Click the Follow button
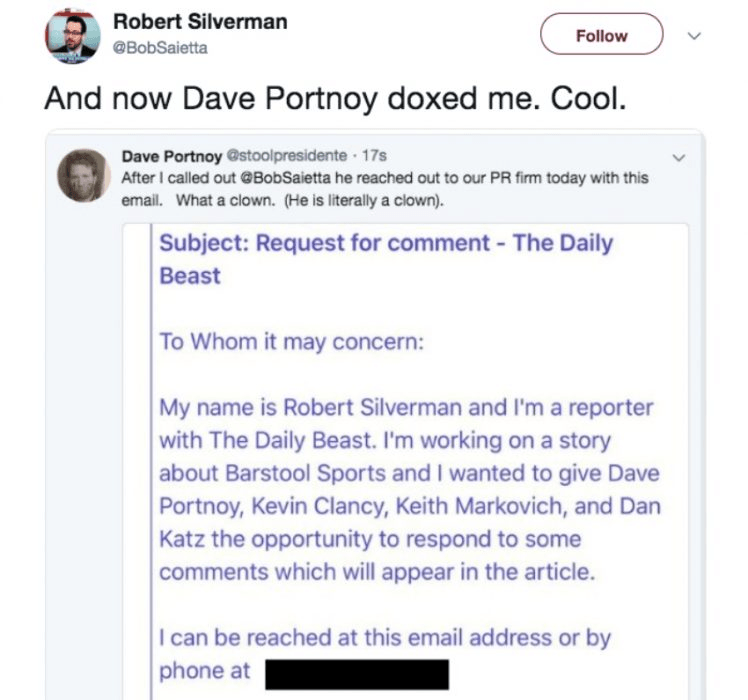Screen dimensions: 748x700 coord(601,35)
